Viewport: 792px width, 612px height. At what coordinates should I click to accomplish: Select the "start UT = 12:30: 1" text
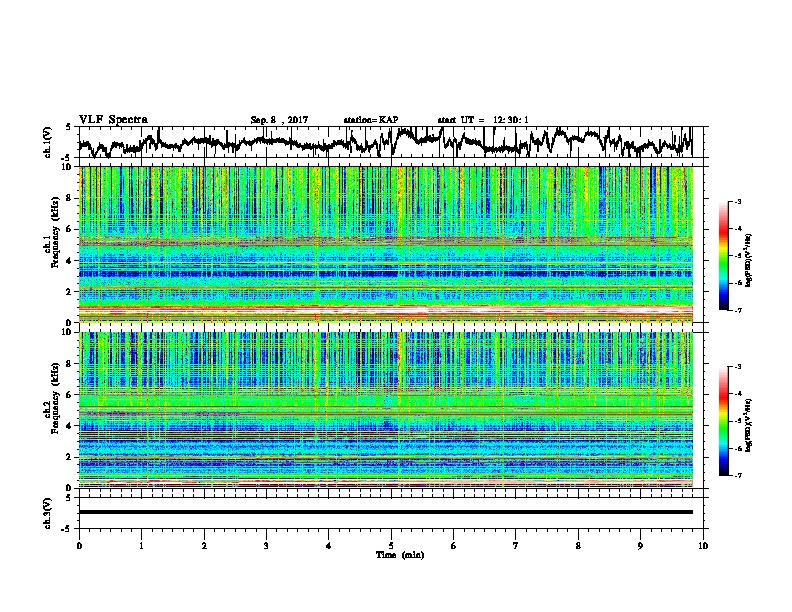(483, 120)
